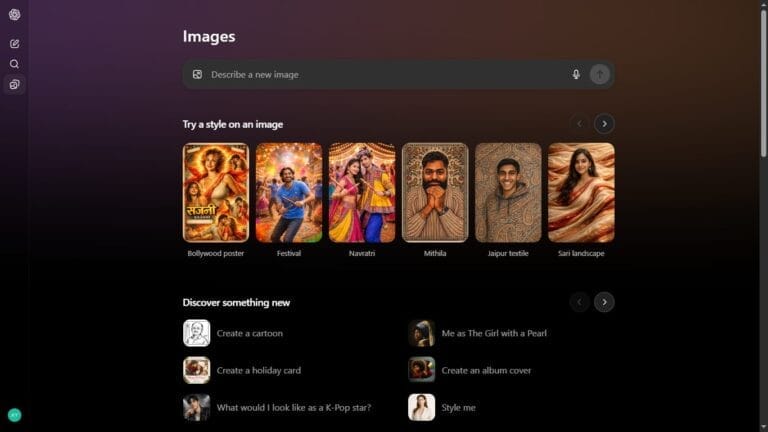Click the Navratri caption label

[x=362, y=253]
